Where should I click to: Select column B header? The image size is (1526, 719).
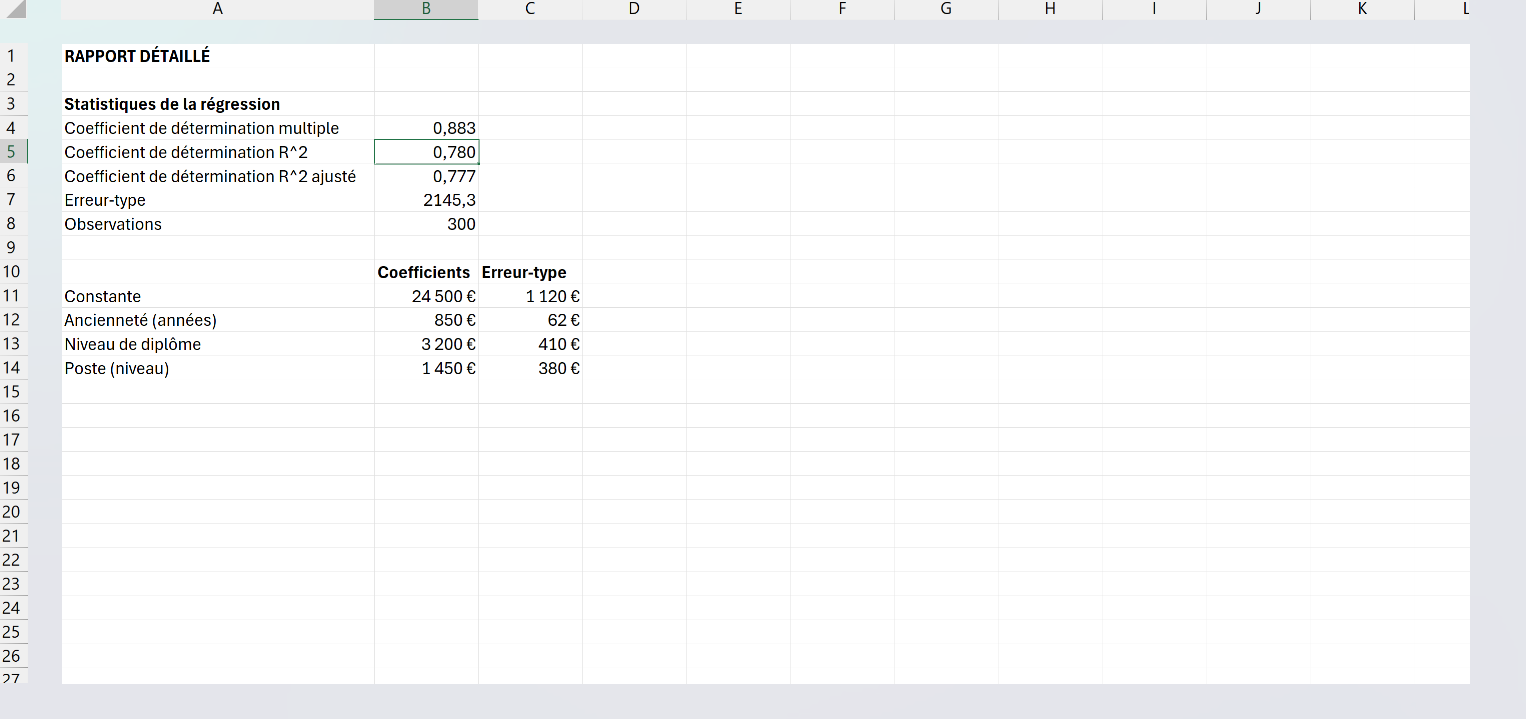click(426, 10)
